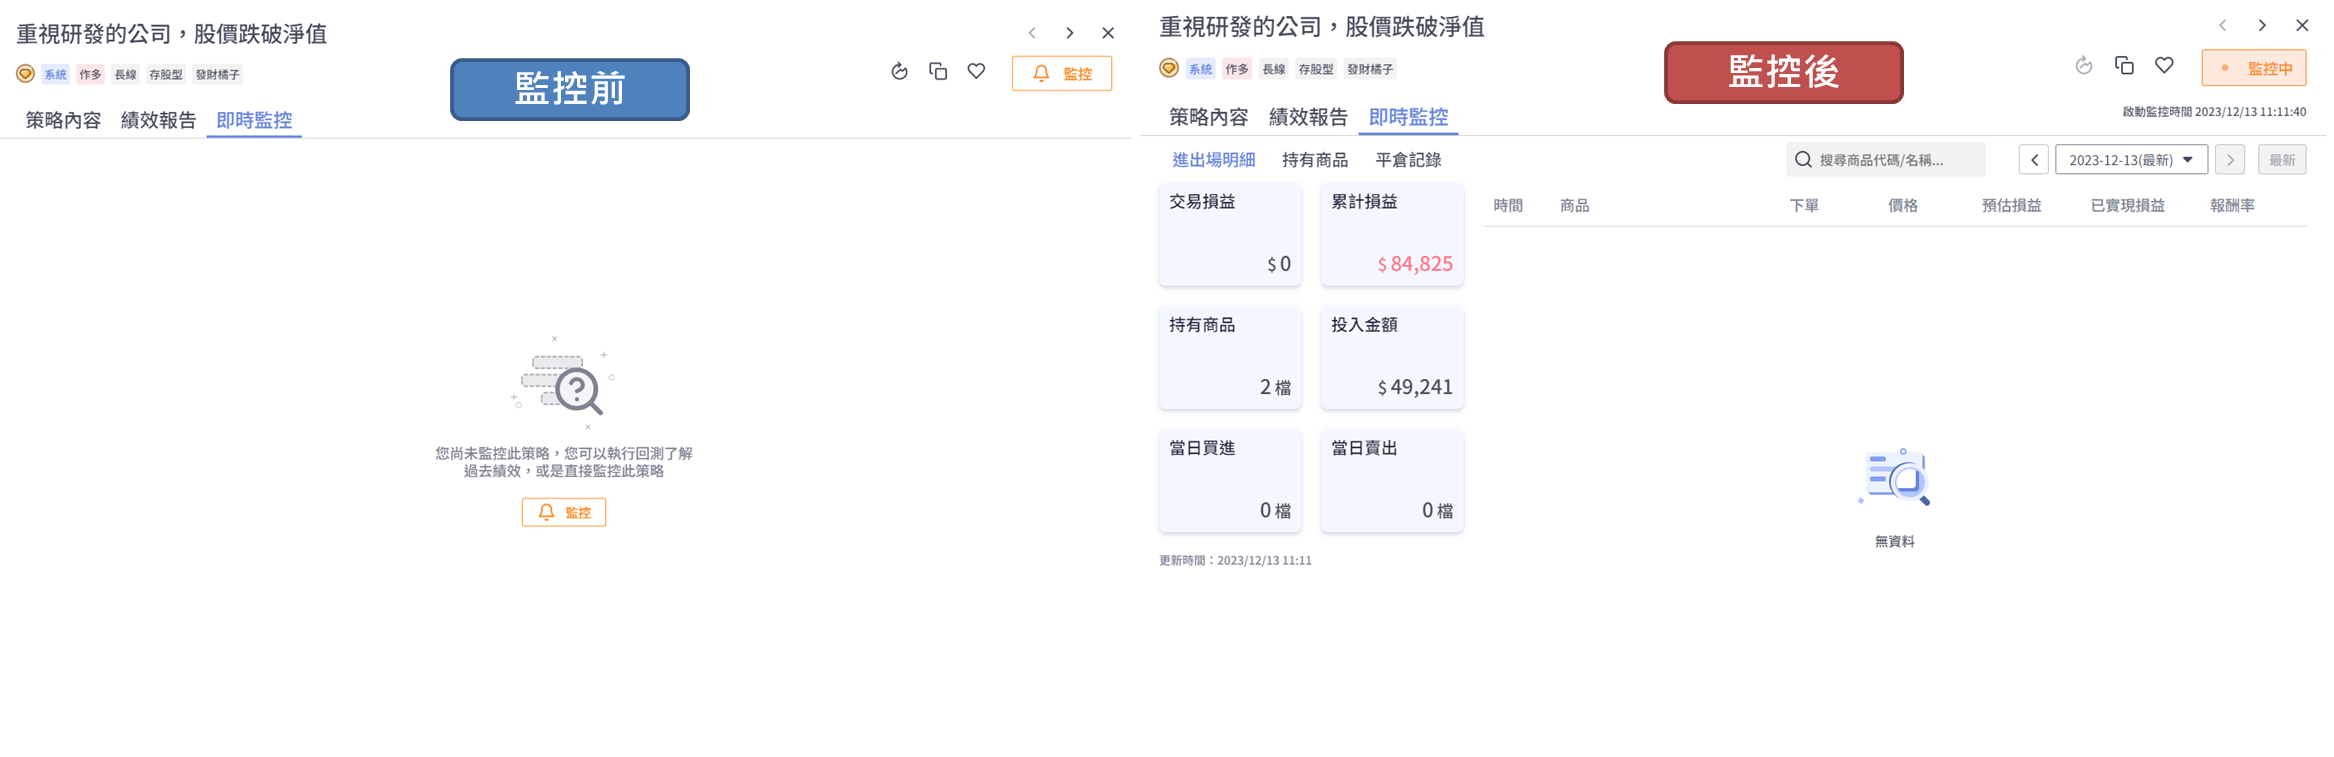Switch to the 持有商品 sub-tab

click(x=1314, y=160)
